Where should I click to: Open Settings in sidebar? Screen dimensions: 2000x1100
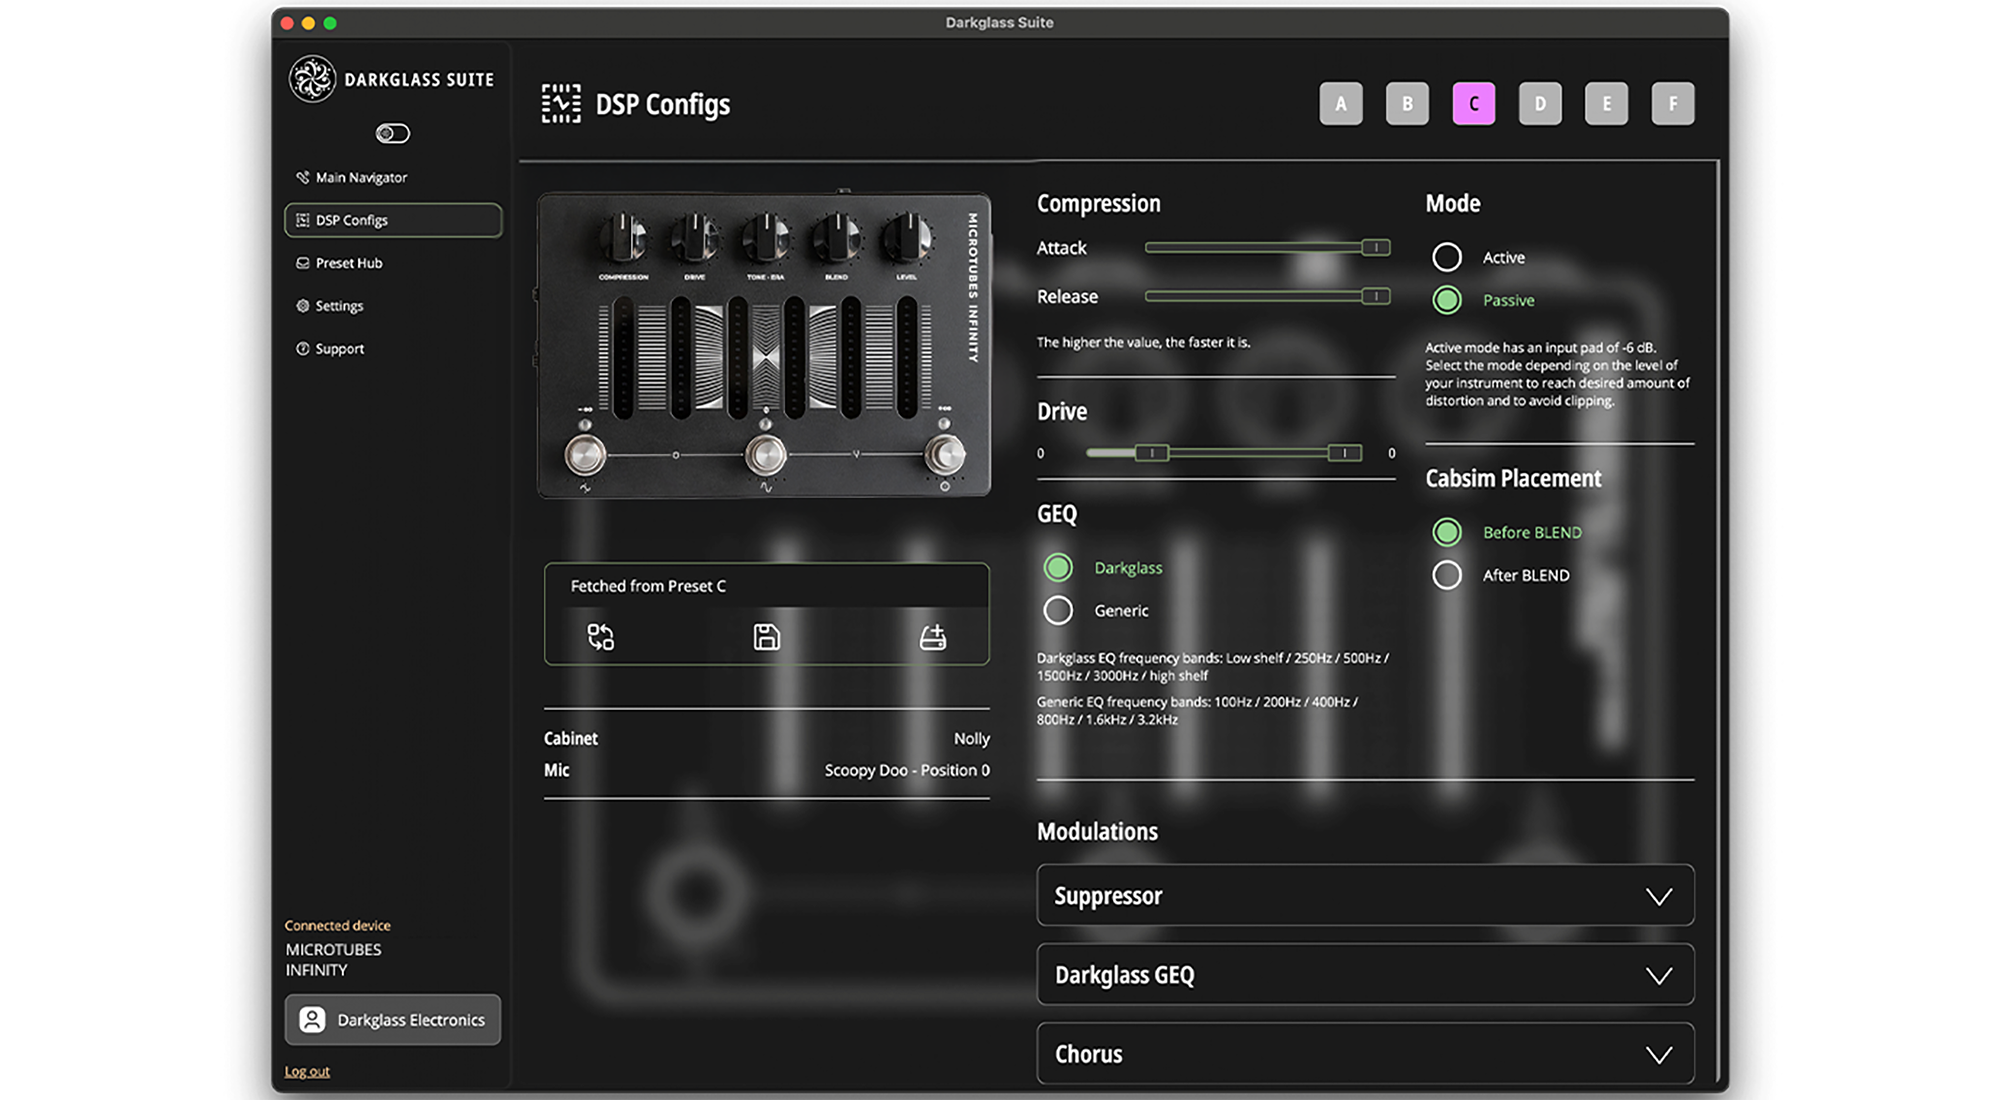pyautogui.click(x=393, y=306)
